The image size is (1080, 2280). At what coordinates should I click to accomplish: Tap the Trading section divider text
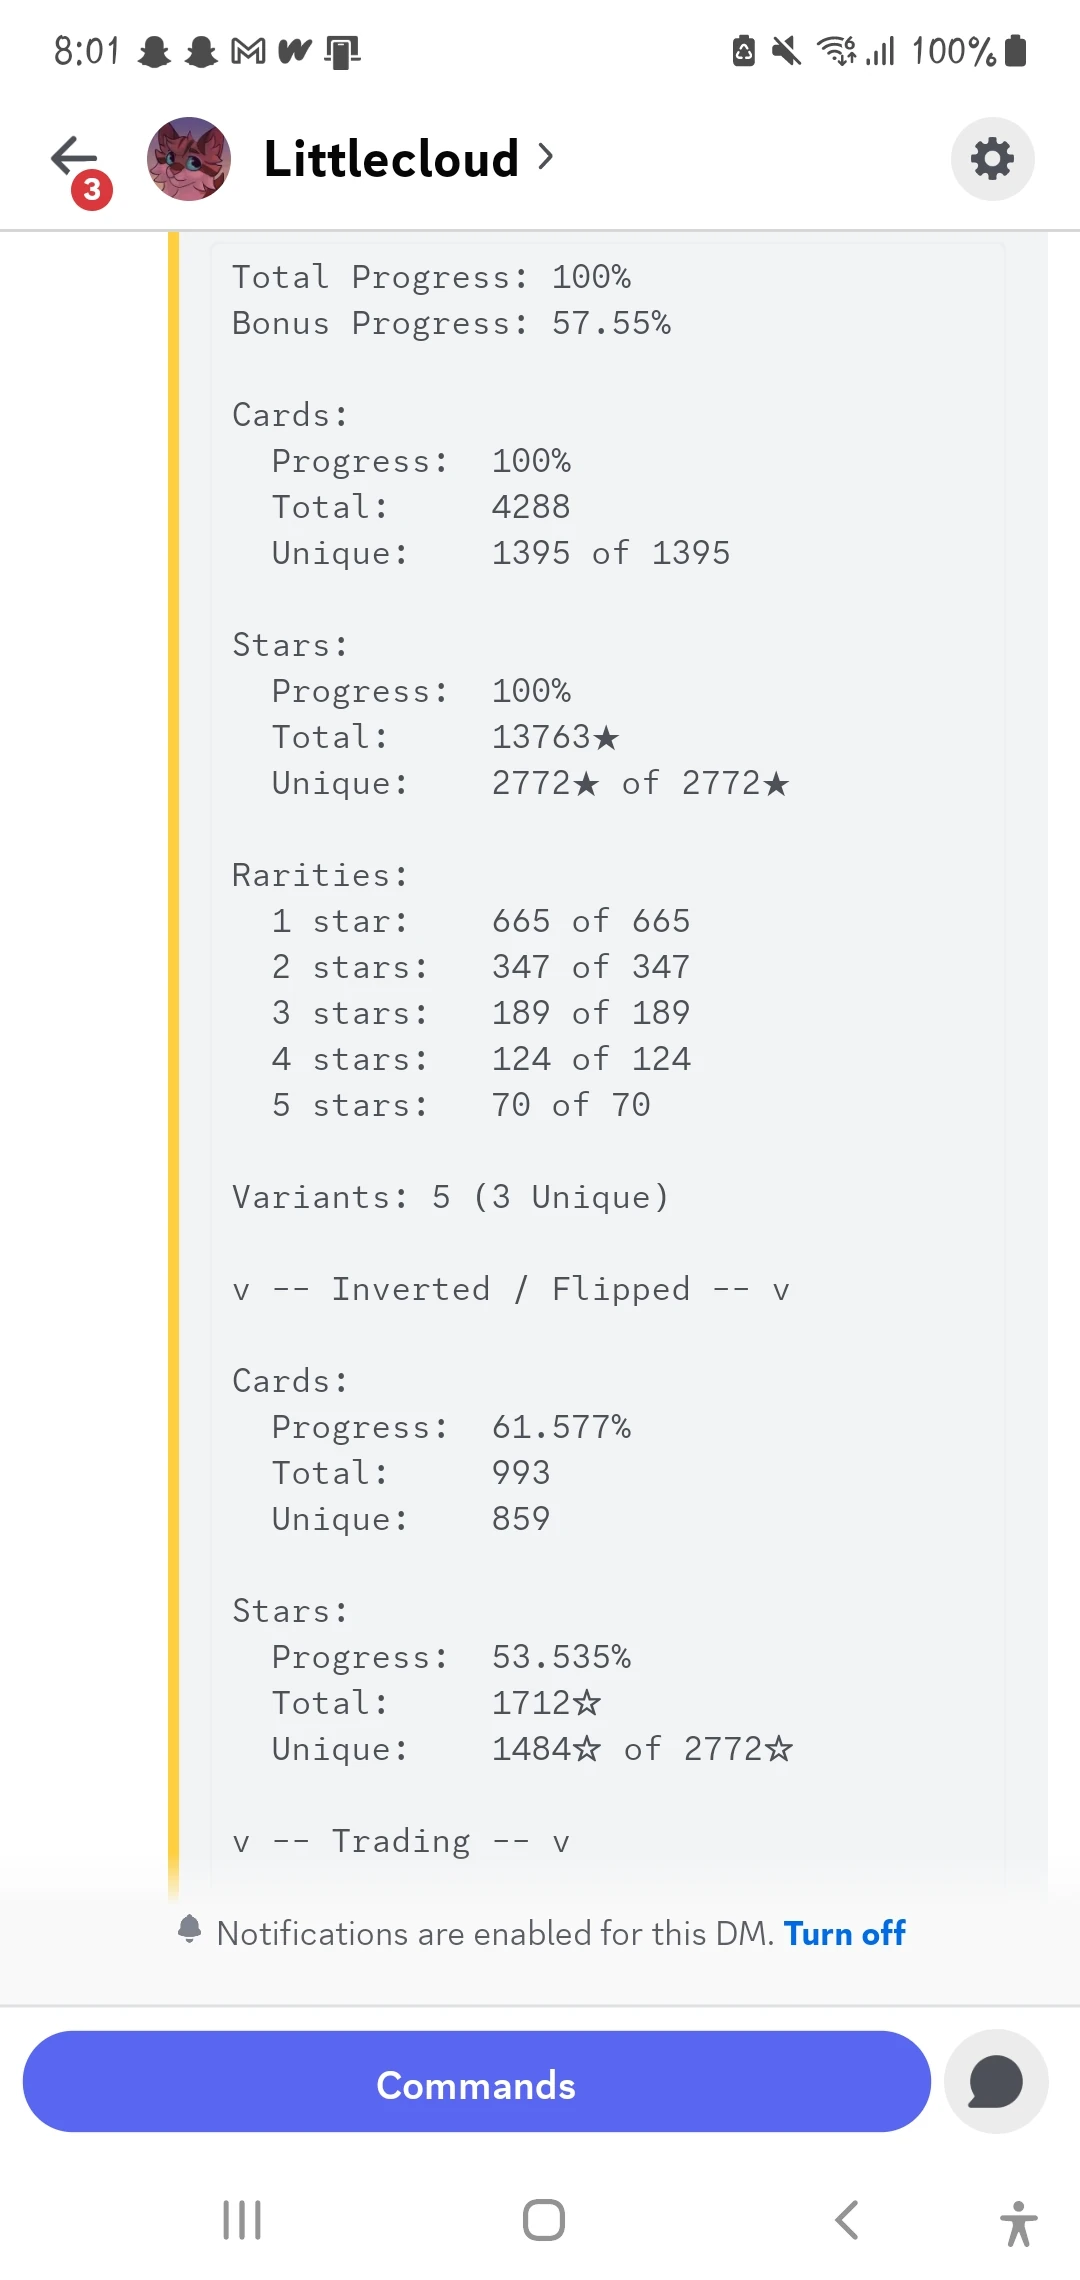[400, 1841]
